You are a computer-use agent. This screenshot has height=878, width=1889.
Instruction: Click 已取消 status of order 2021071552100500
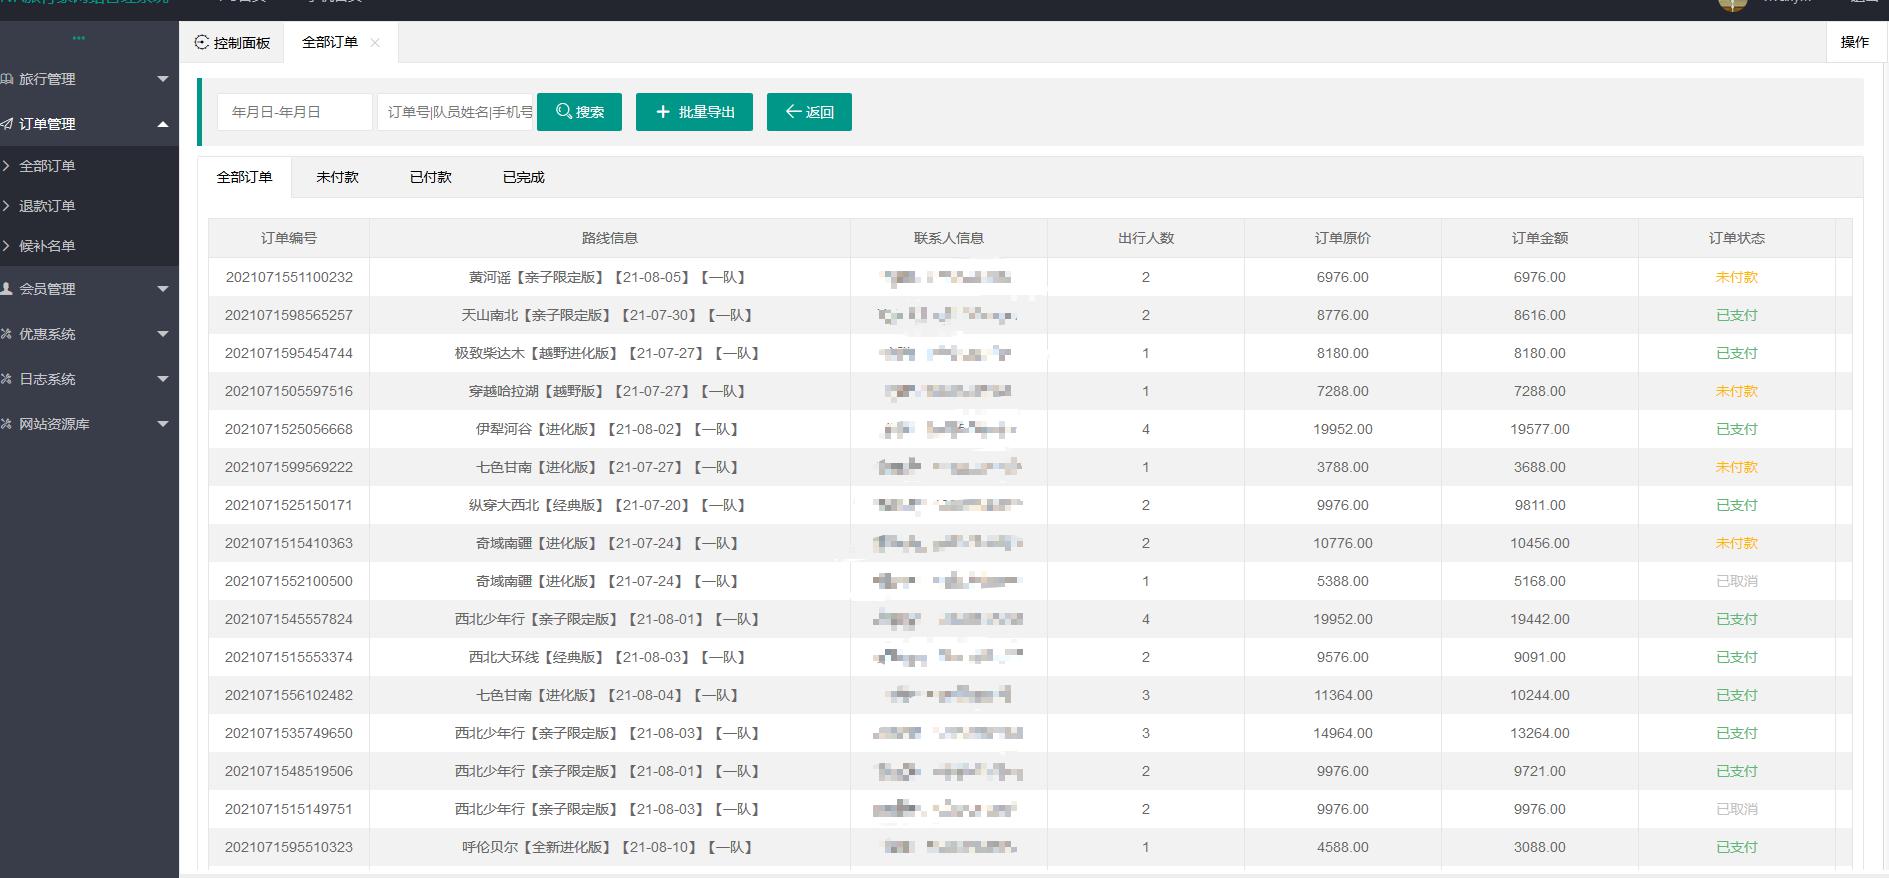[x=1737, y=581]
